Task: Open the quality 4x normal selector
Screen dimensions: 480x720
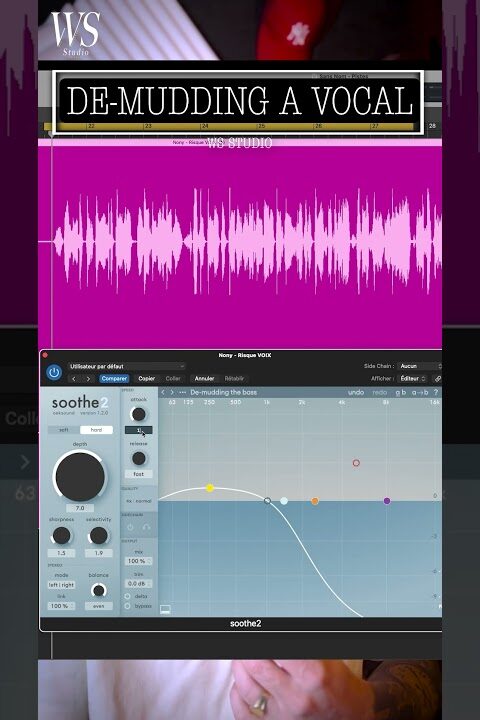Action: (139, 501)
